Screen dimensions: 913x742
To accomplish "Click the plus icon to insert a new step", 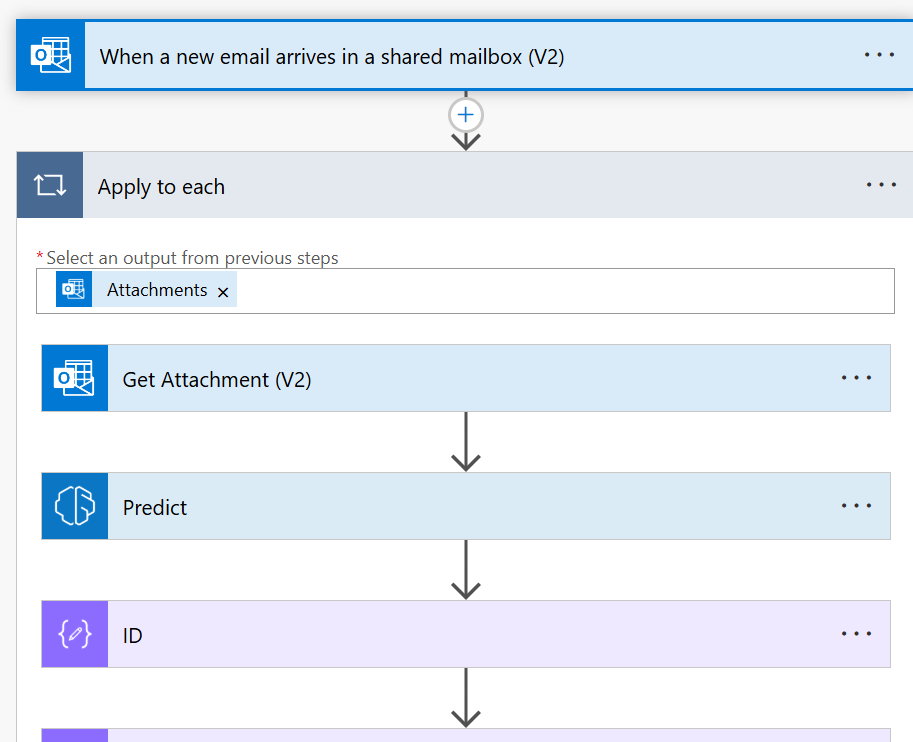I will pyautogui.click(x=465, y=115).
